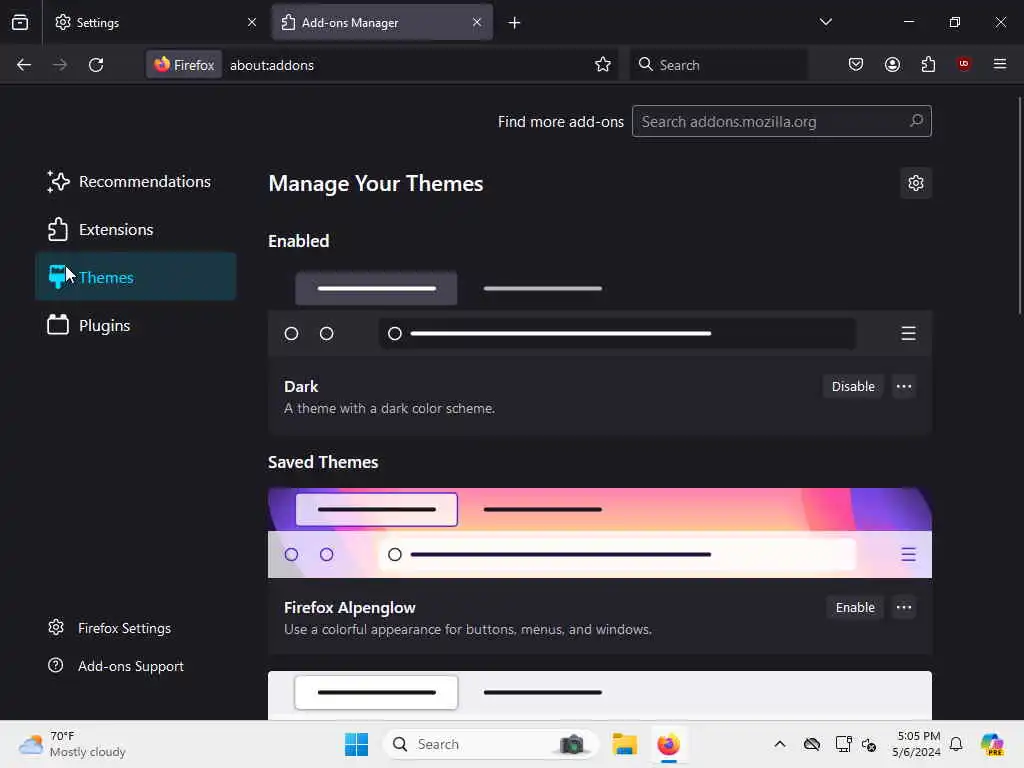Image resolution: width=1024 pixels, height=768 pixels.
Task: Open more options for Dark theme
Action: [x=904, y=387]
